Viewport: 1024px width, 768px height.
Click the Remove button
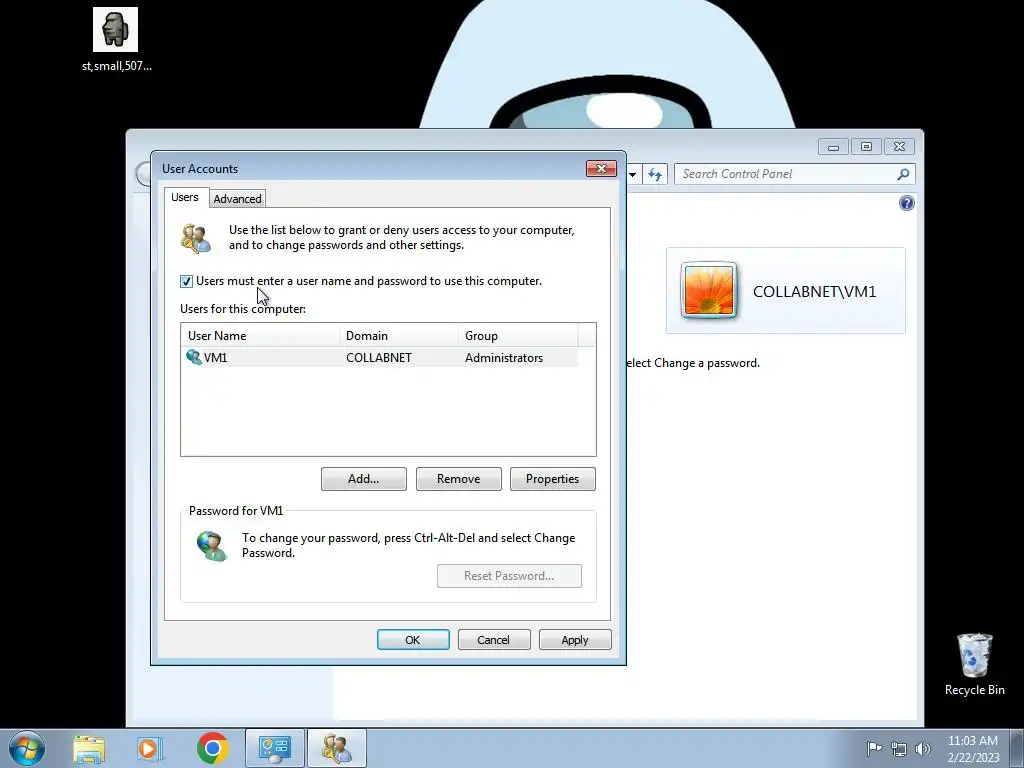click(x=458, y=479)
